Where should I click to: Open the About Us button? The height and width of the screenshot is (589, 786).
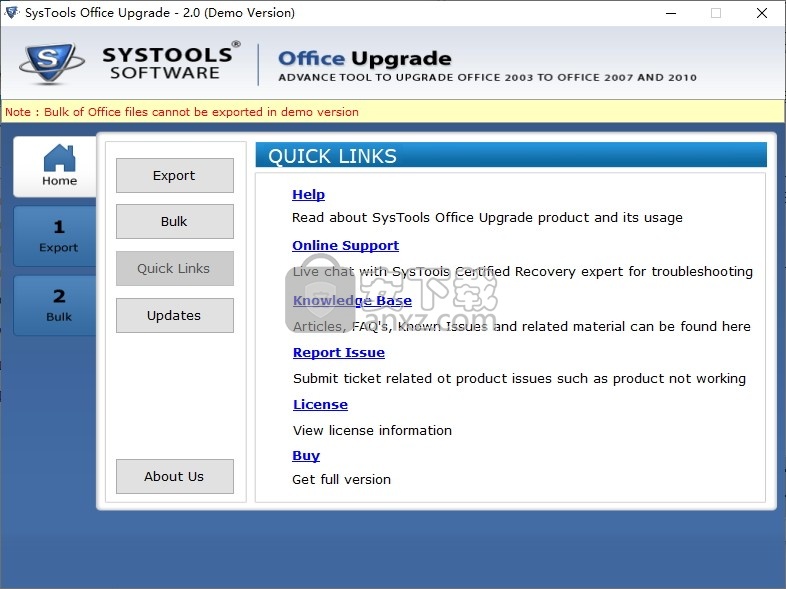click(x=174, y=476)
